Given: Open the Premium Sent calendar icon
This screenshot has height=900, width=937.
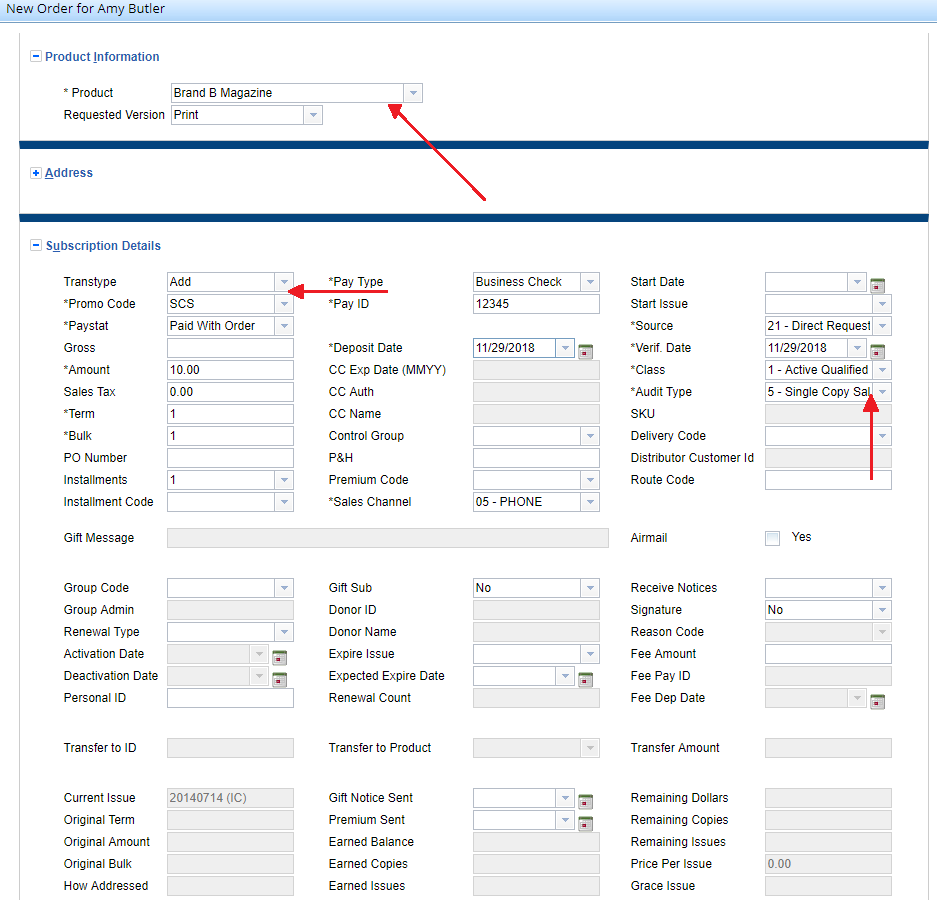Looking at the screenshot, I should (586, 823).
